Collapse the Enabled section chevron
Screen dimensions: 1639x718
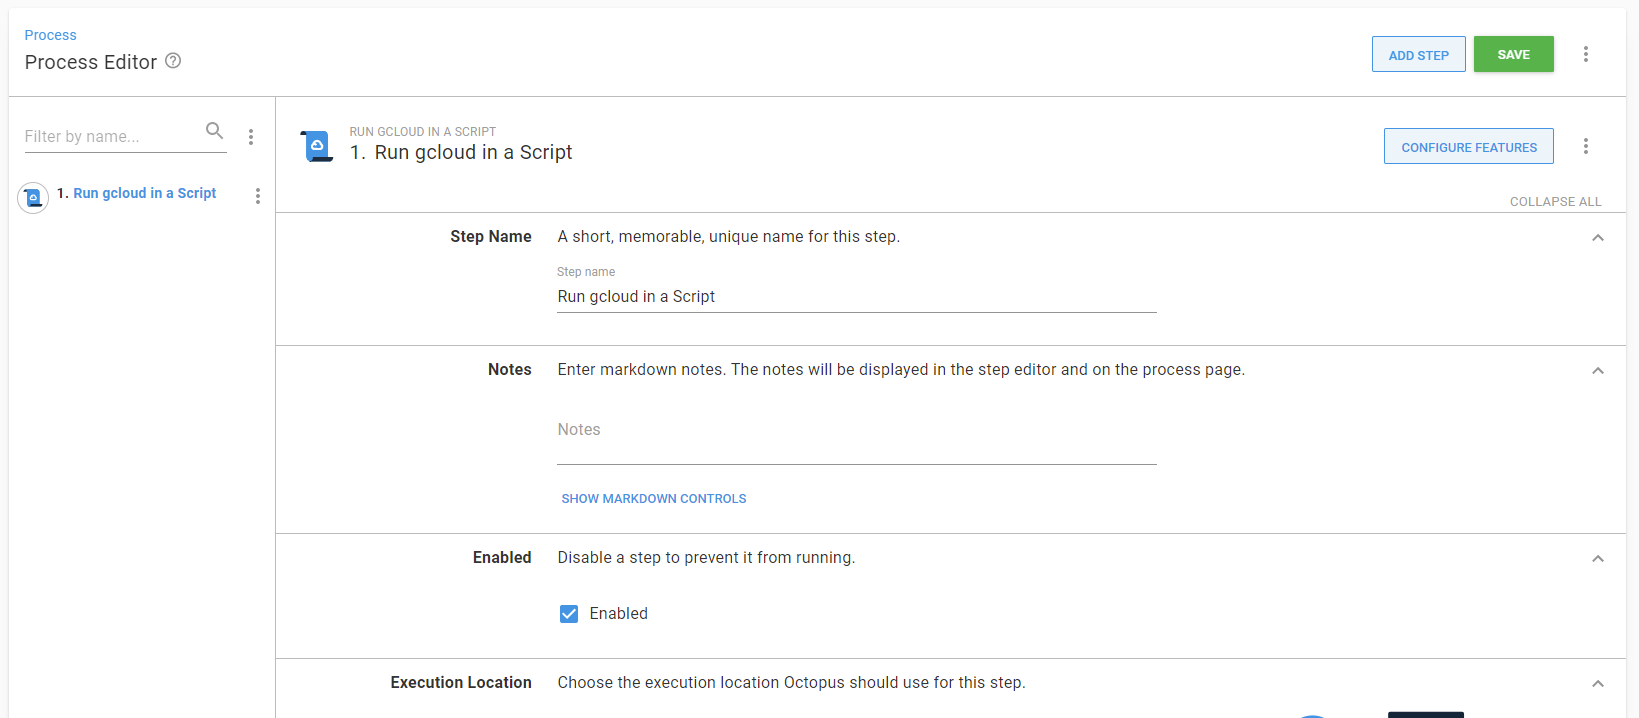click(x=1597, y=559)
